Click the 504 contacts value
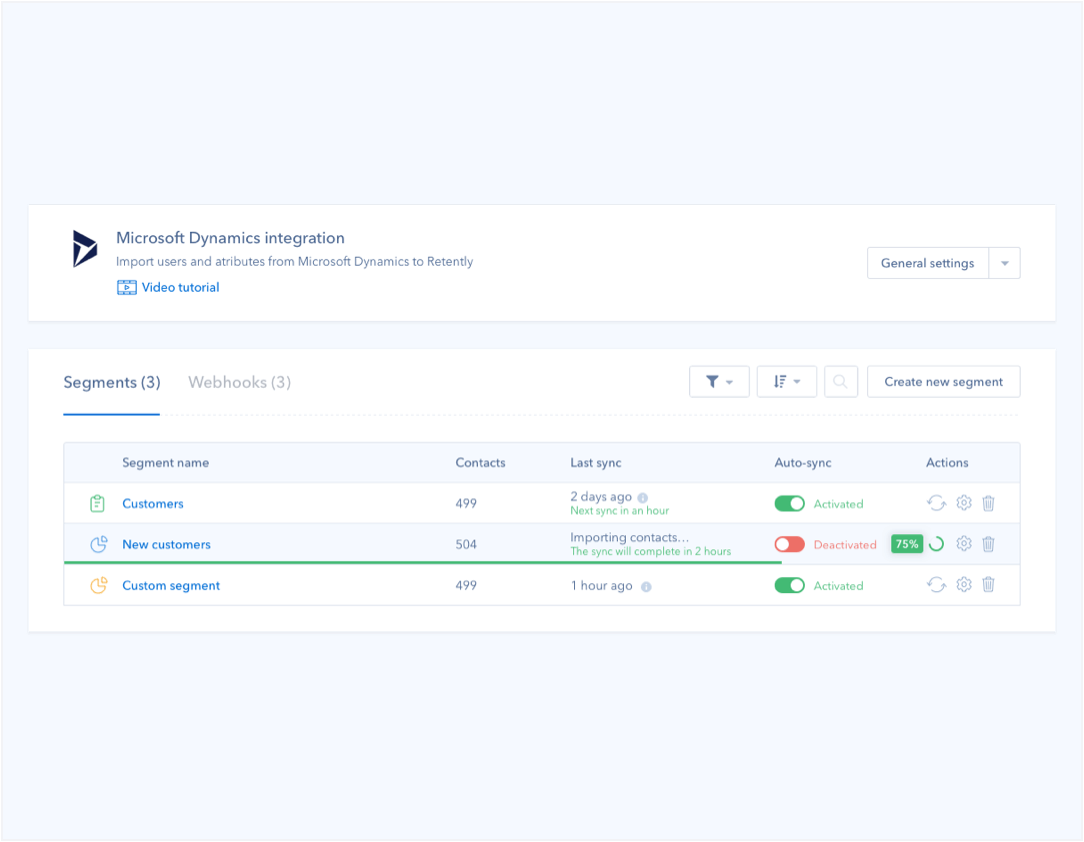This screenshot has width=1084, height=842. click(466, 545)
